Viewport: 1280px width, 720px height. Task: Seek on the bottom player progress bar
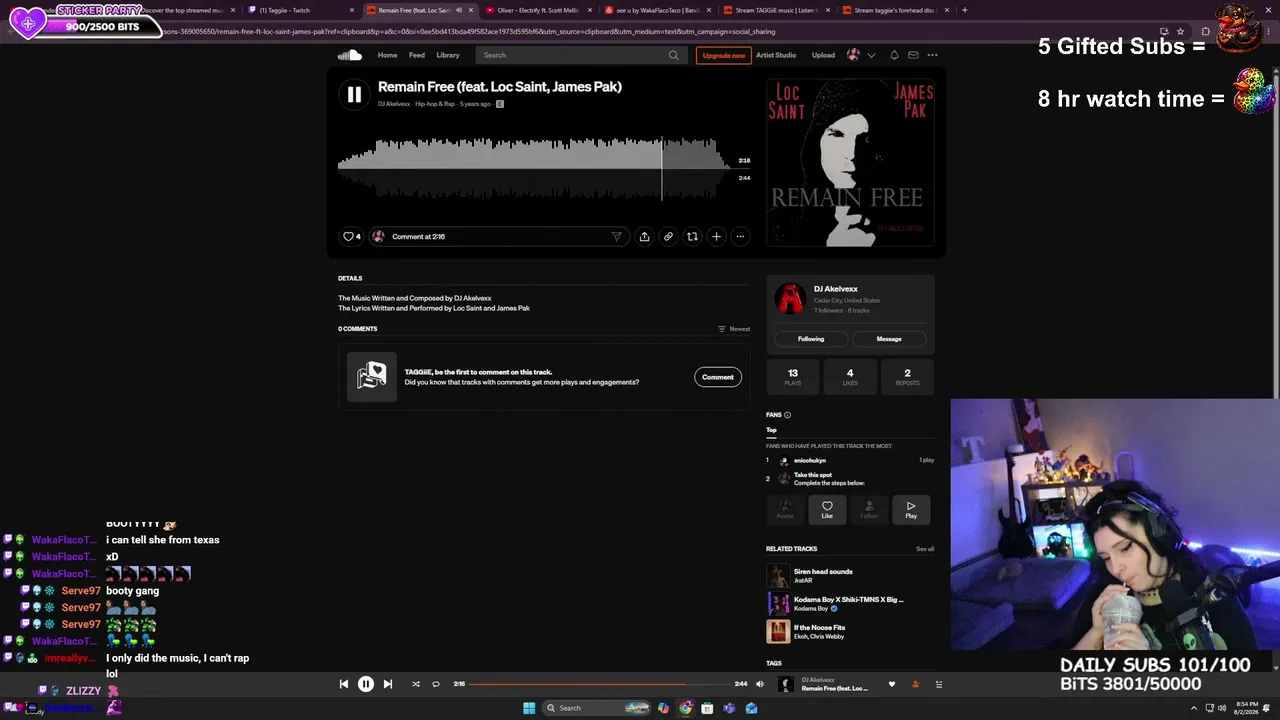click(x=599, y=684)
